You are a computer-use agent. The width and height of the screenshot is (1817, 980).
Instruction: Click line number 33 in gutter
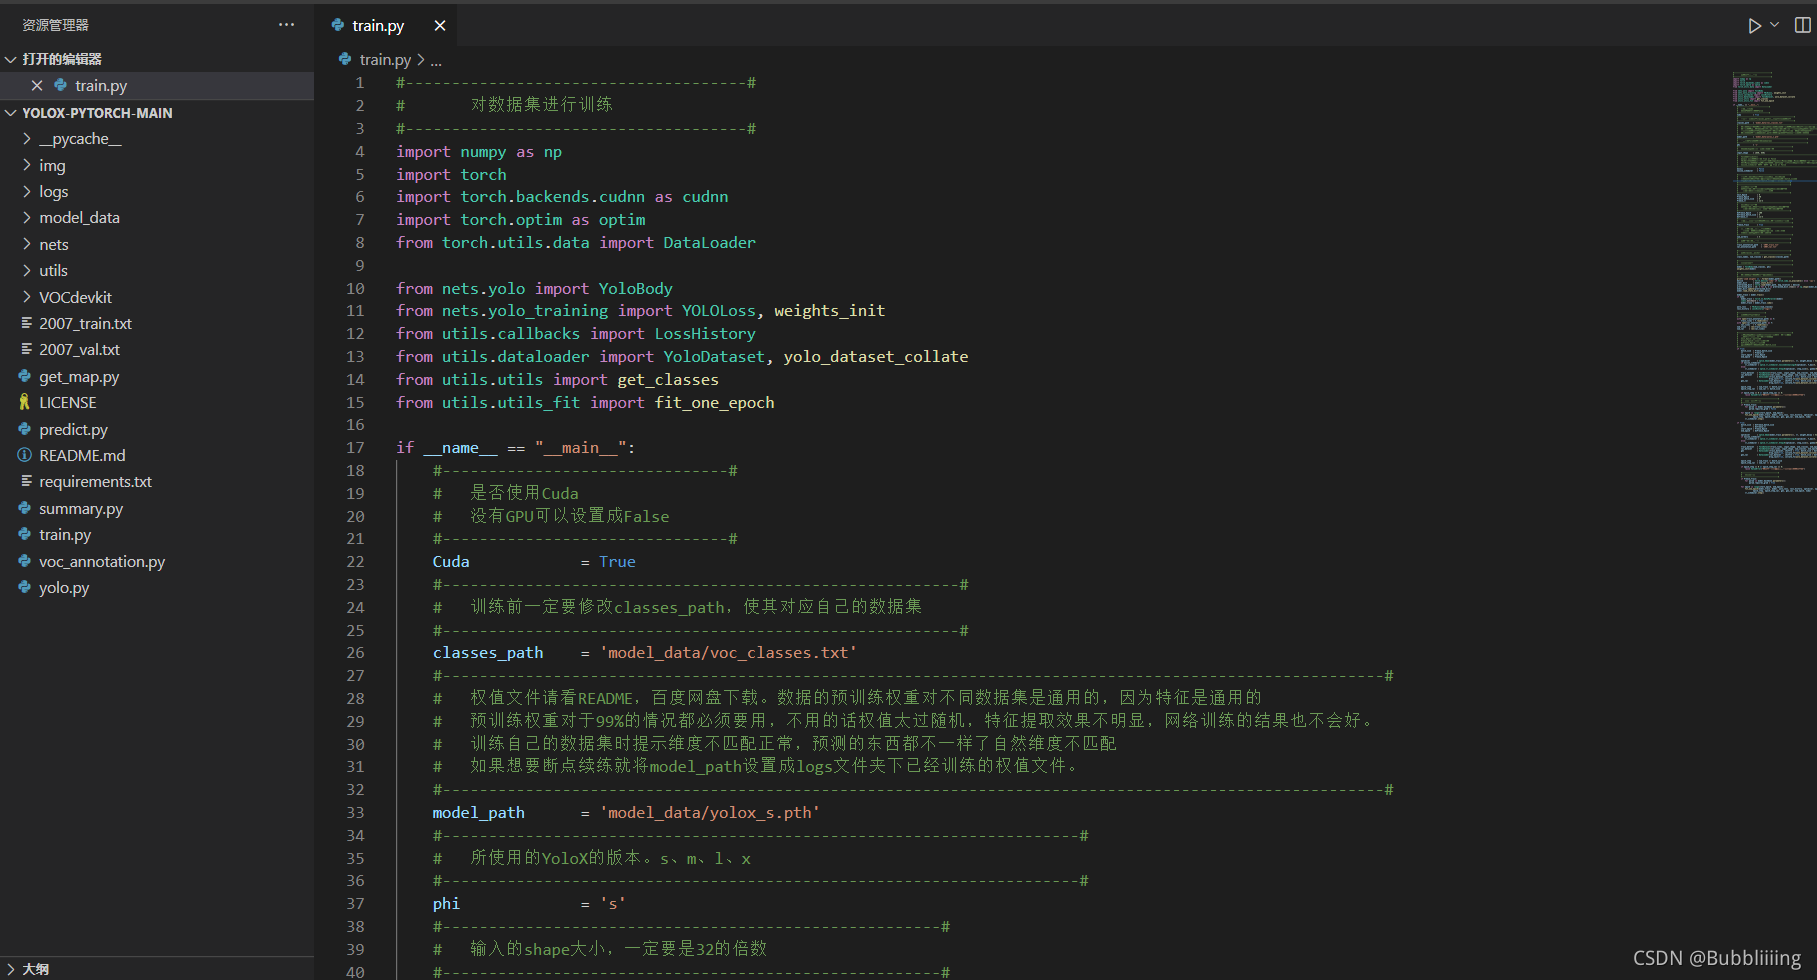click(x=355, y=813)
